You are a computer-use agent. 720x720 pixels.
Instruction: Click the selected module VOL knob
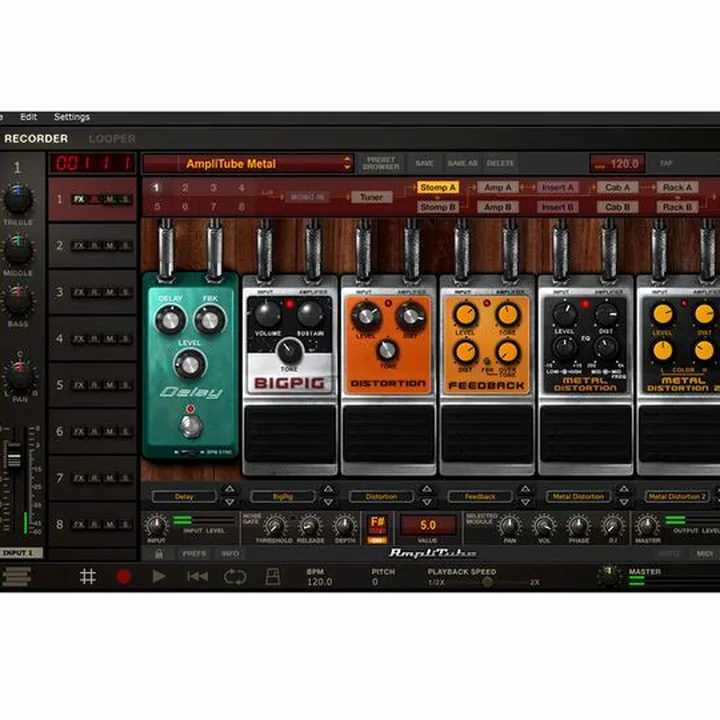tap(544, 526)
